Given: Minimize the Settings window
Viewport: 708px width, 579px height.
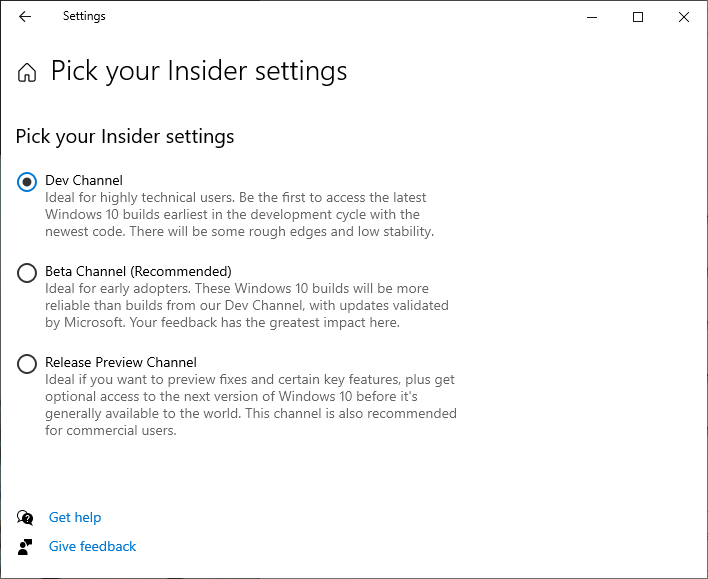Looking at the screenshot, I should (x=592, y=17).
